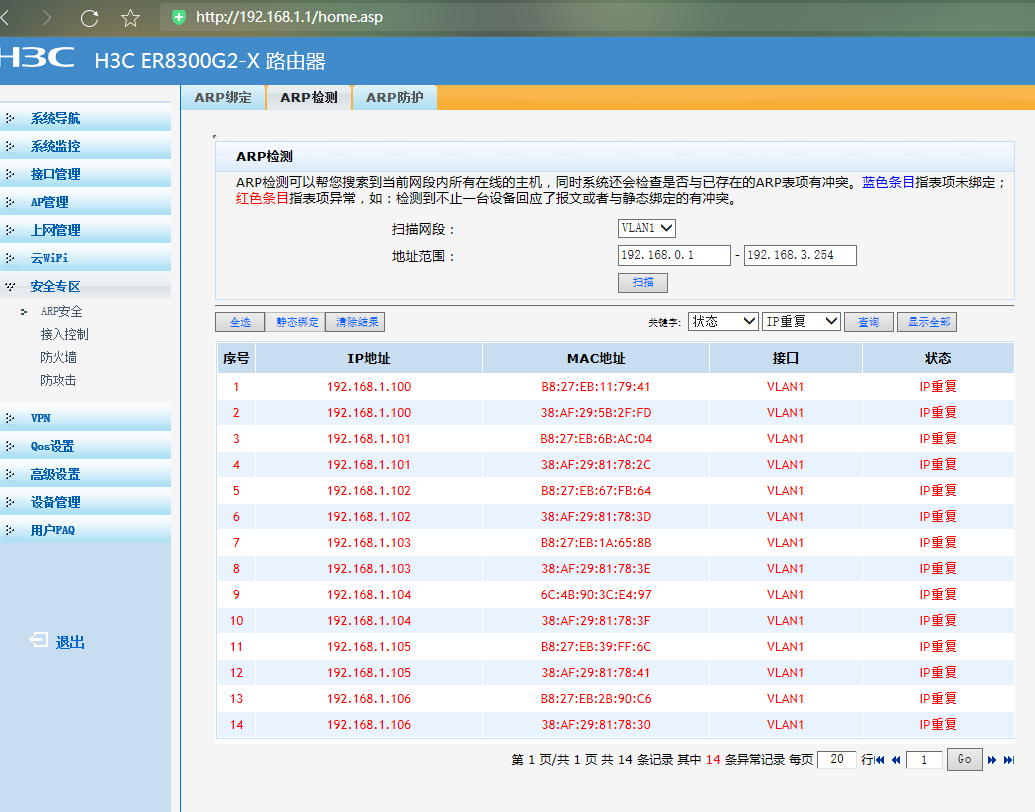Go to the first page of results
This screenshot has width=1035, height=812.
[x=879, y=760]
